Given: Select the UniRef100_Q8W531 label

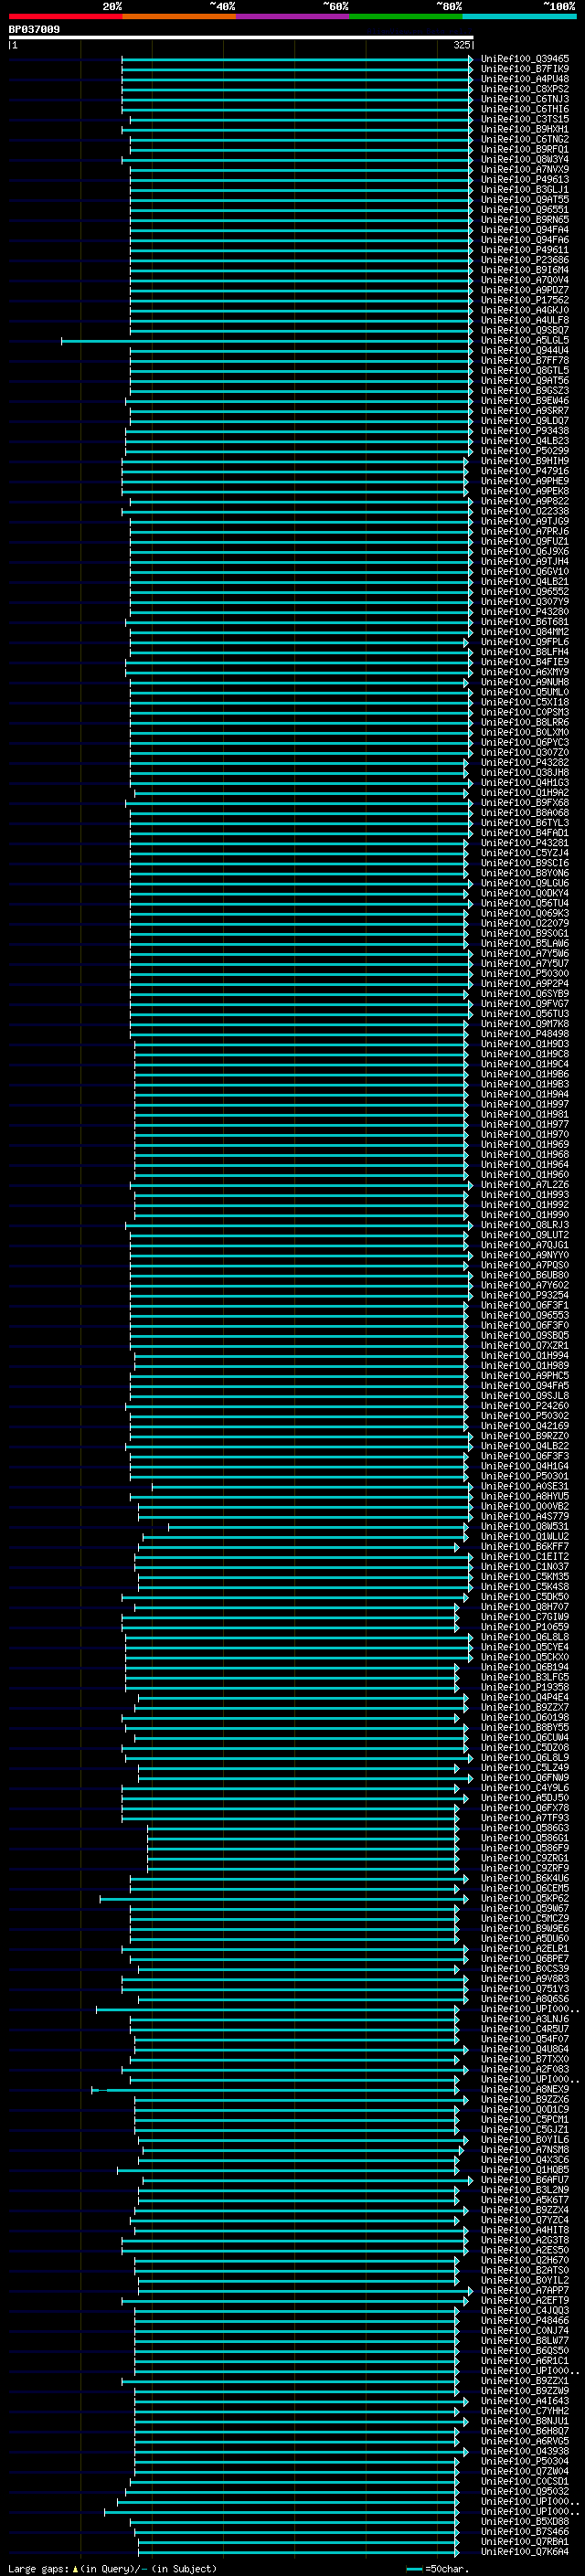Looking at the screenshot, I should click(x=525, y=1526).
